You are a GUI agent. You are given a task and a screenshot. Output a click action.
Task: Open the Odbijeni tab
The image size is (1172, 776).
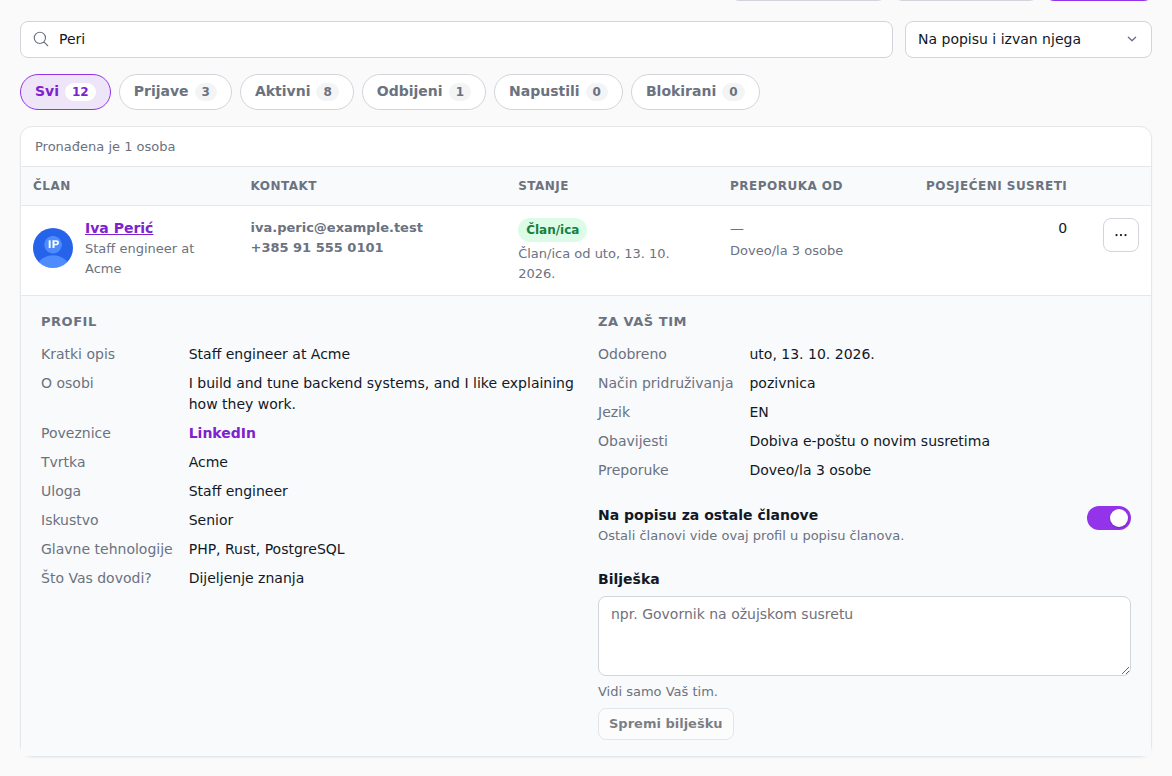(423, 92)
